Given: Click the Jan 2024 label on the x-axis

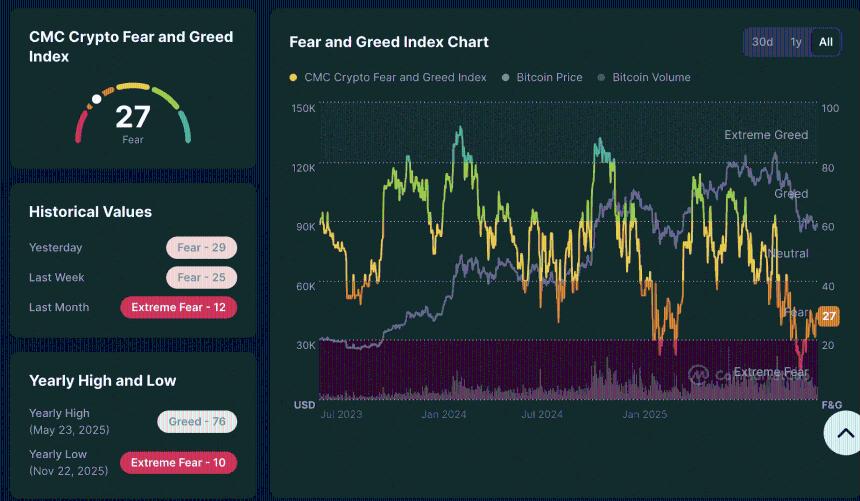Looking at the screenshot, I should coord(443,413).
